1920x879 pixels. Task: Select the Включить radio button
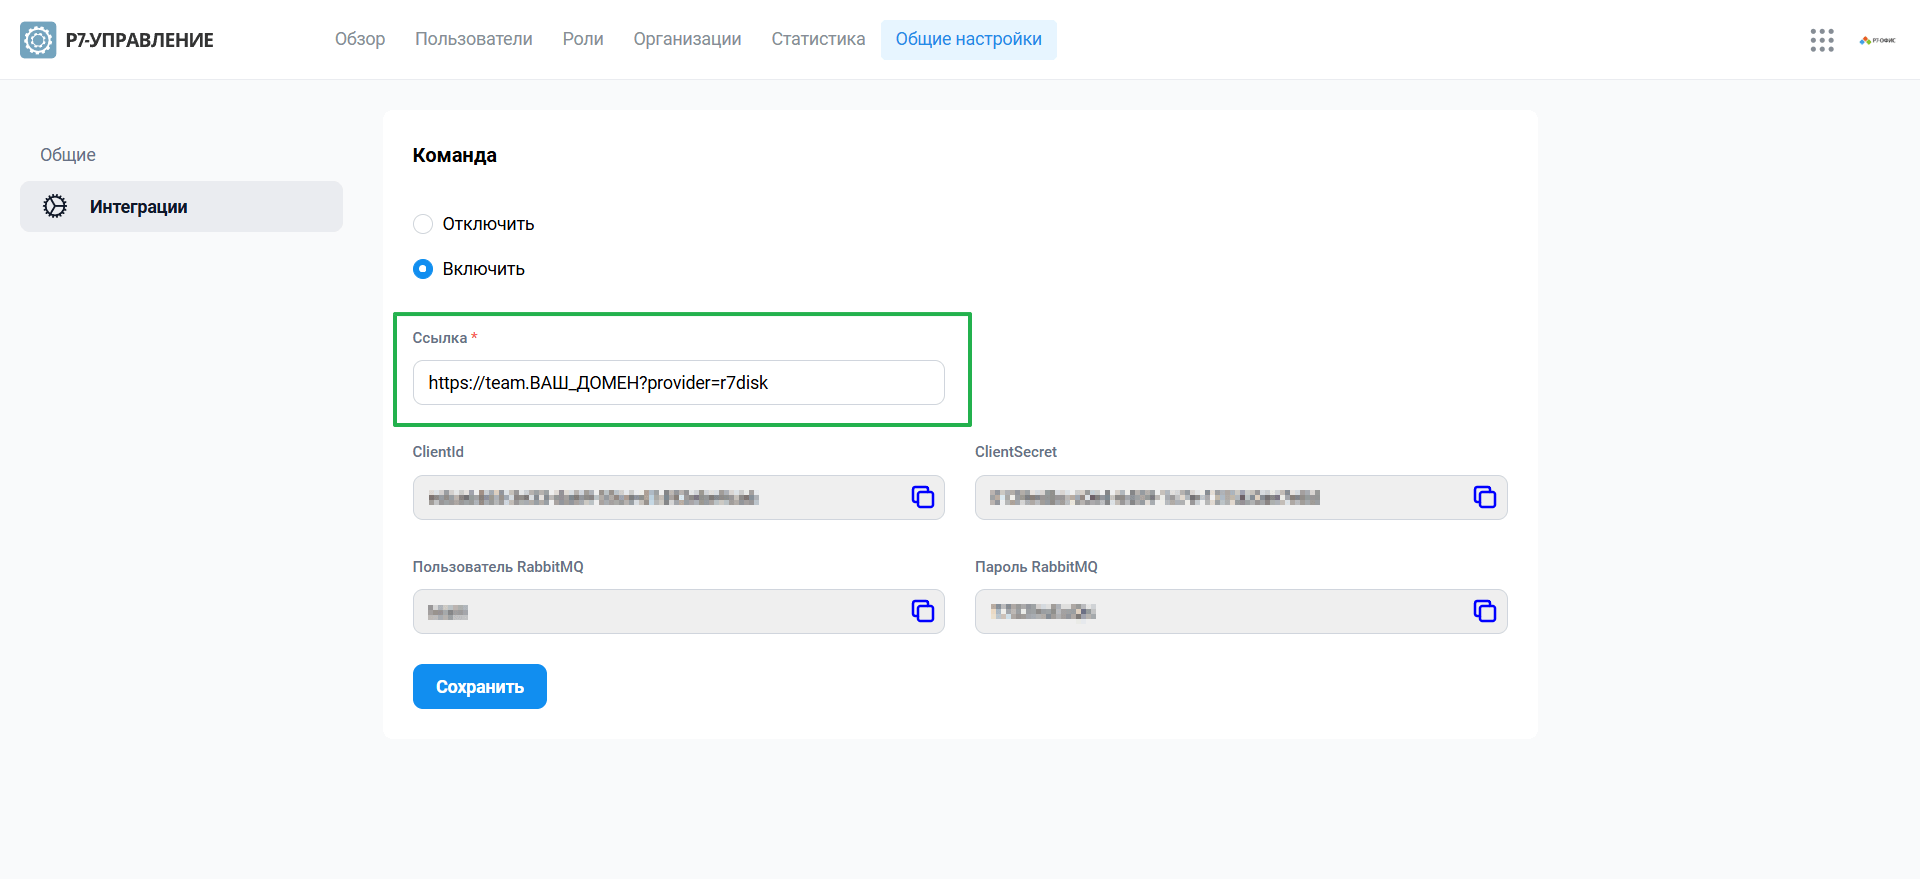(423, 269)
